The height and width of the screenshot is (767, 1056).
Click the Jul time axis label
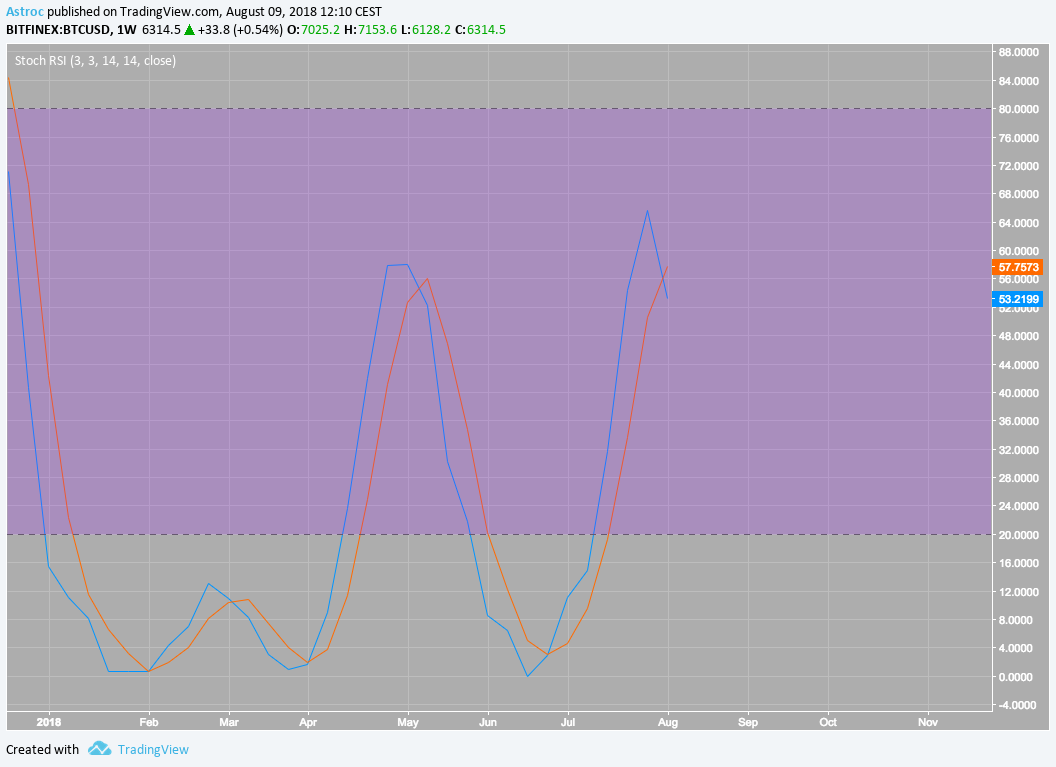(568, 722)
